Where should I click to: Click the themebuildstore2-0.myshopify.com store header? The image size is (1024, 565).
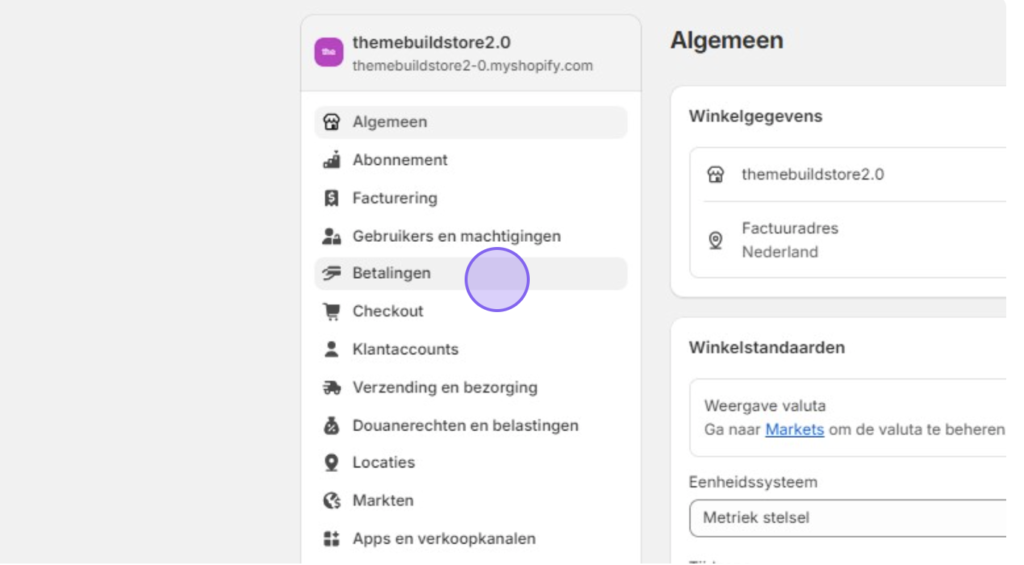[x=471, y=53]
